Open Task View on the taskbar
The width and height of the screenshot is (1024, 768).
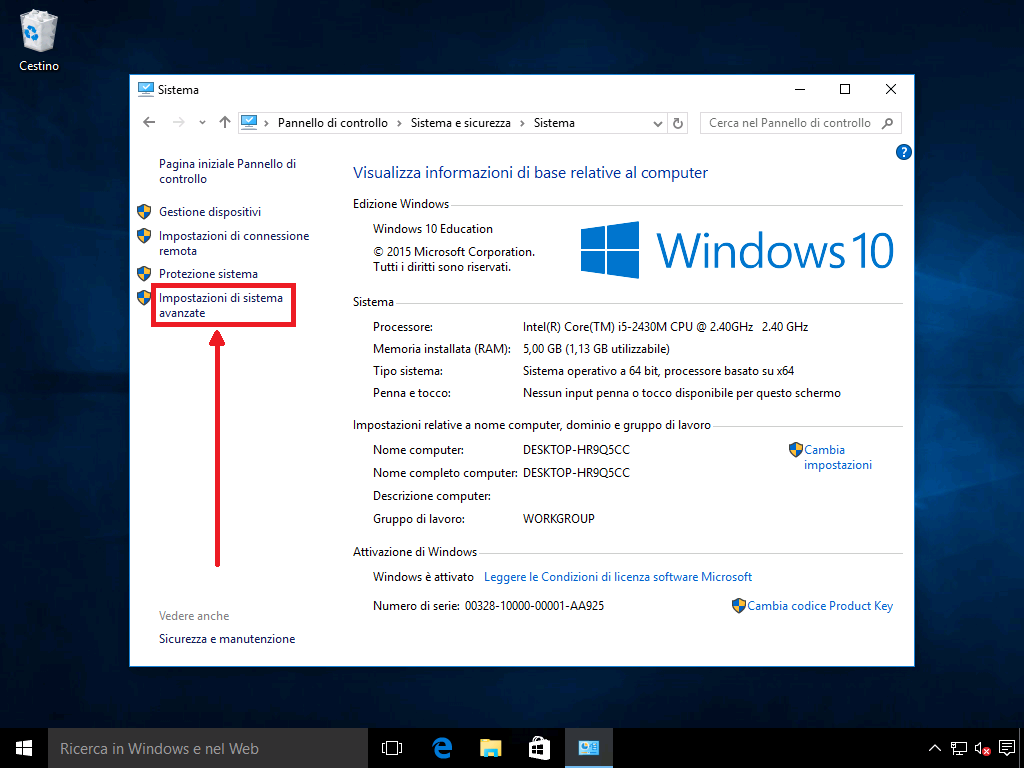[x=392, y=748]
